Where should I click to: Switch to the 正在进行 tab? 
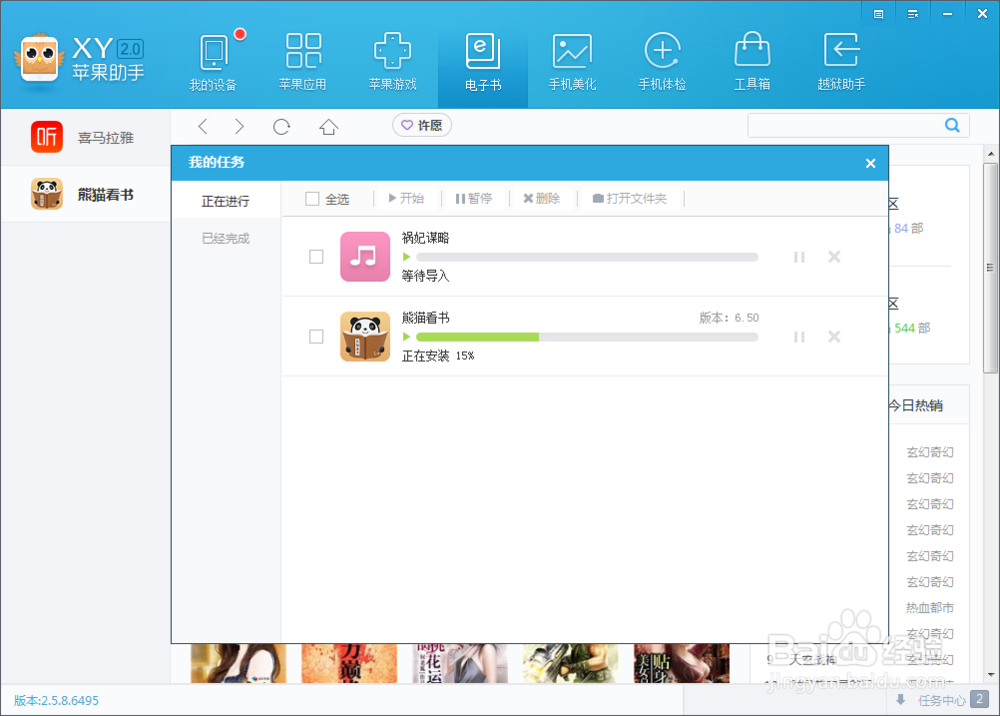point(226,201)
